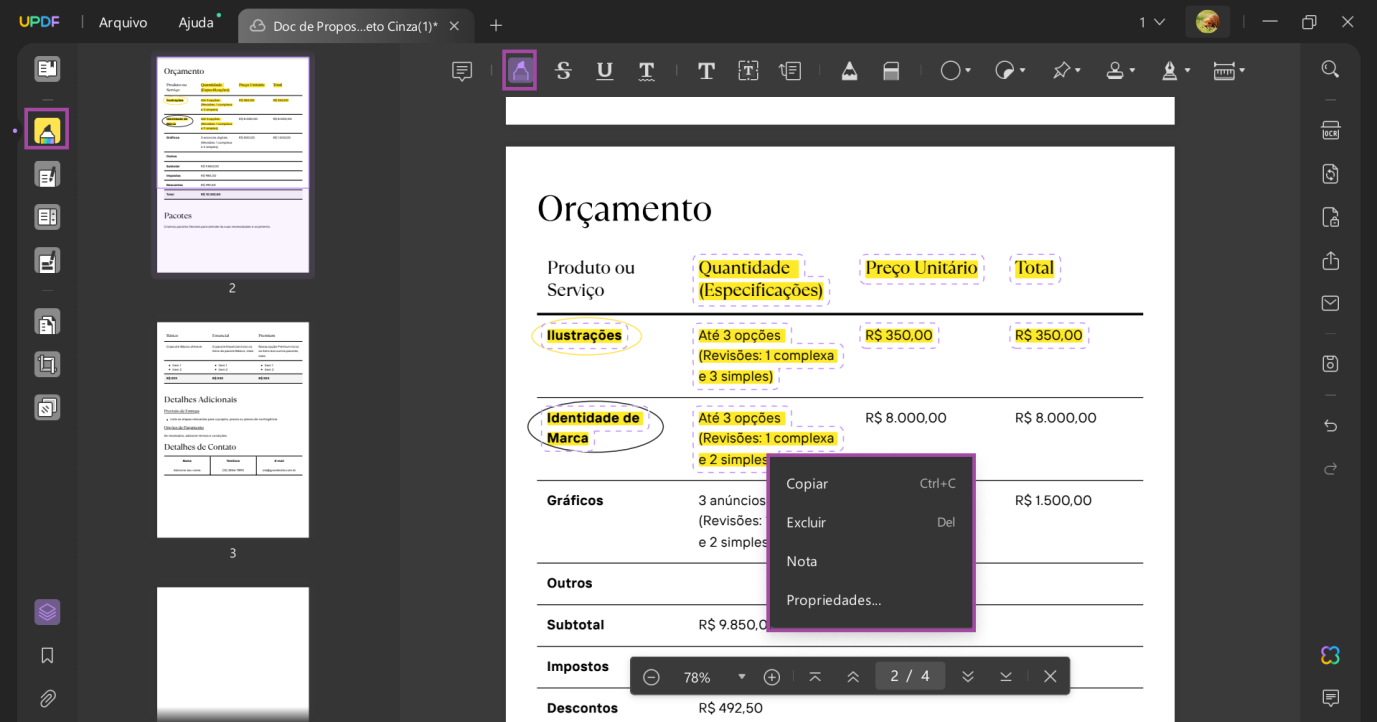Click the Save as other disk icon
1377x722 pixels.
click(1330, 364)
